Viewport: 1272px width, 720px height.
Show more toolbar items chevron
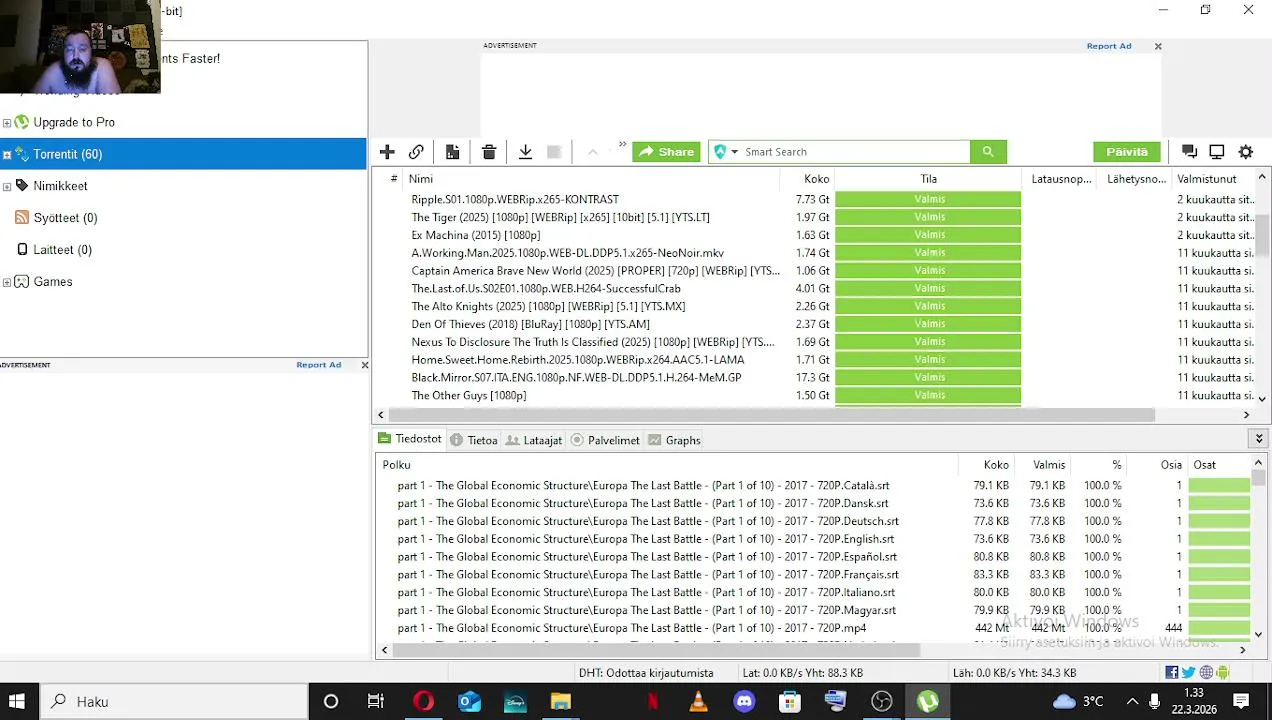click(x=622, y=146)
